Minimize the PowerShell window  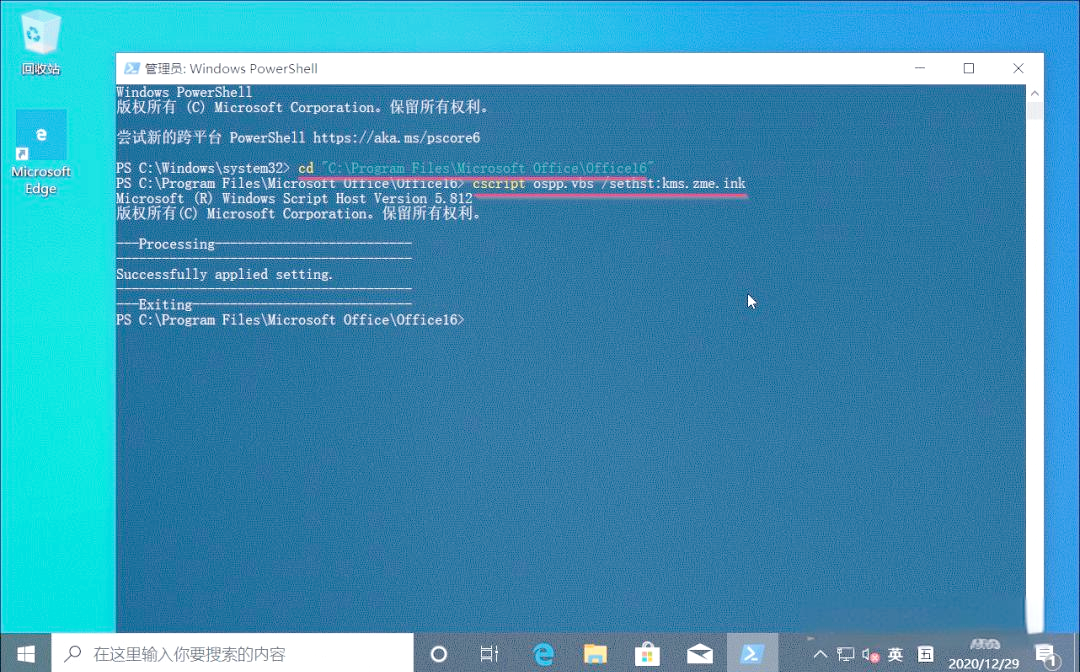tap(920, 68)
